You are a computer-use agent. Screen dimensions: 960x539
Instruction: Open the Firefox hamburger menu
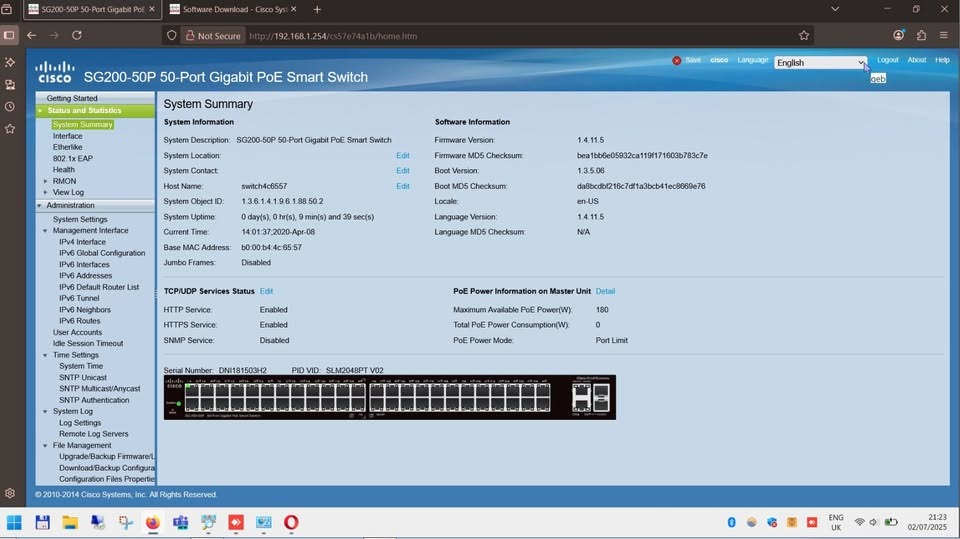(943, 36)
